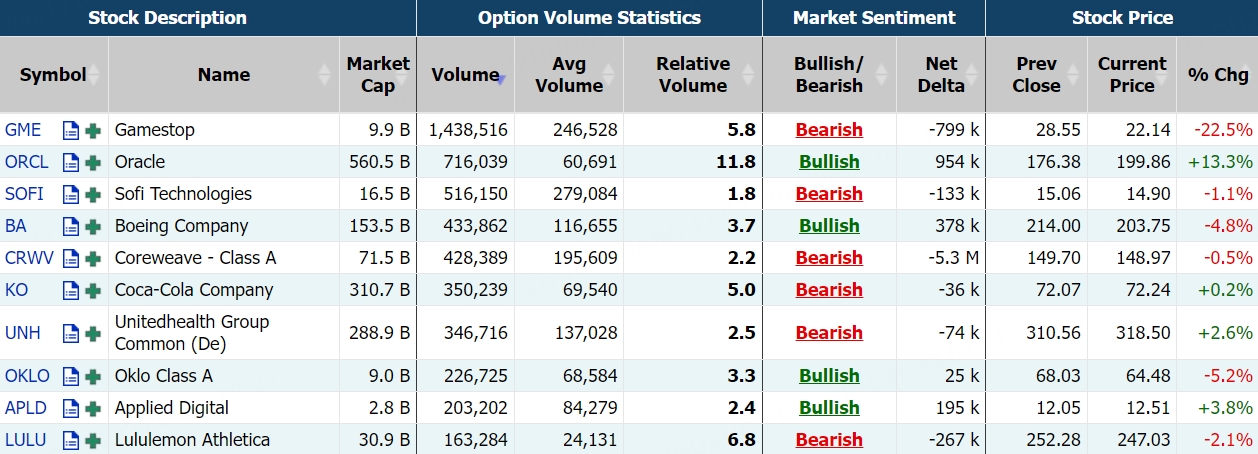Open the UNH symbol link
This screenshot has width=1258, height=454.
(23, 333)
